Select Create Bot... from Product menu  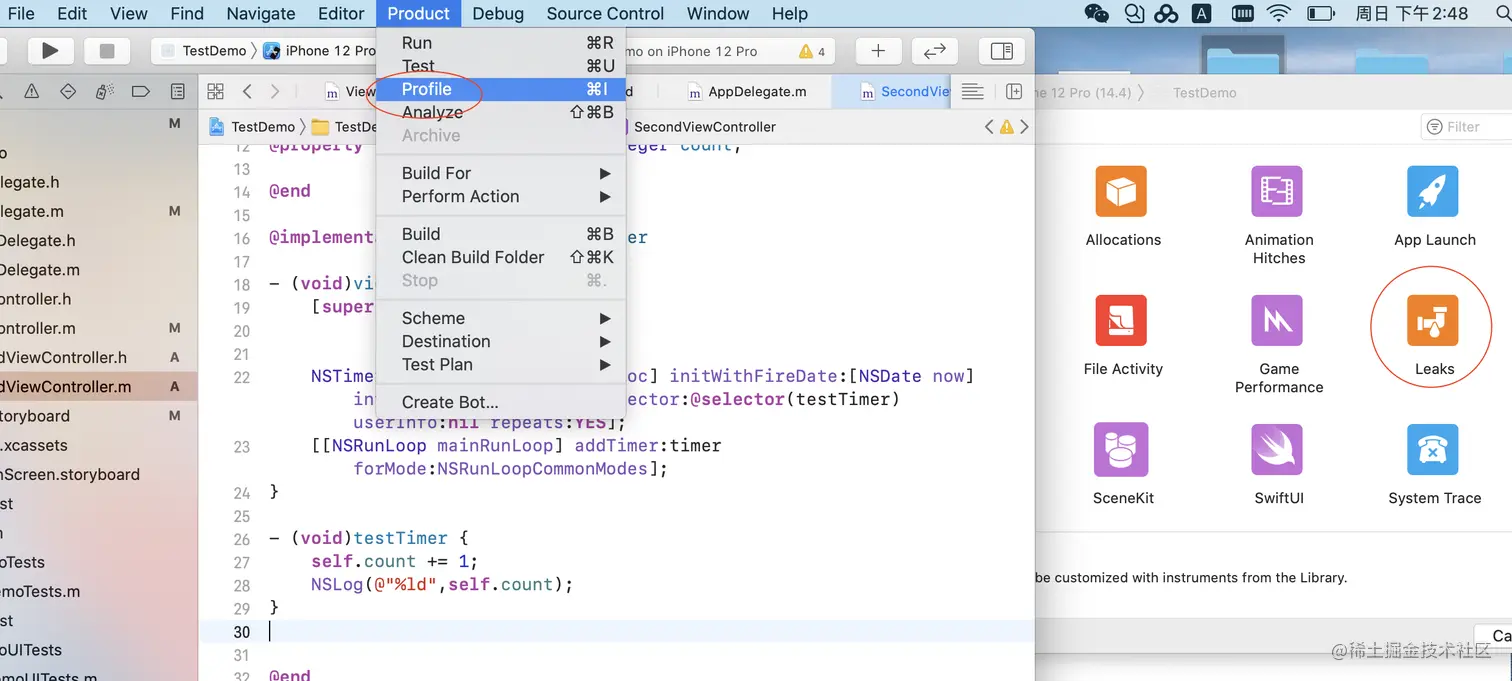click(500, 402)
